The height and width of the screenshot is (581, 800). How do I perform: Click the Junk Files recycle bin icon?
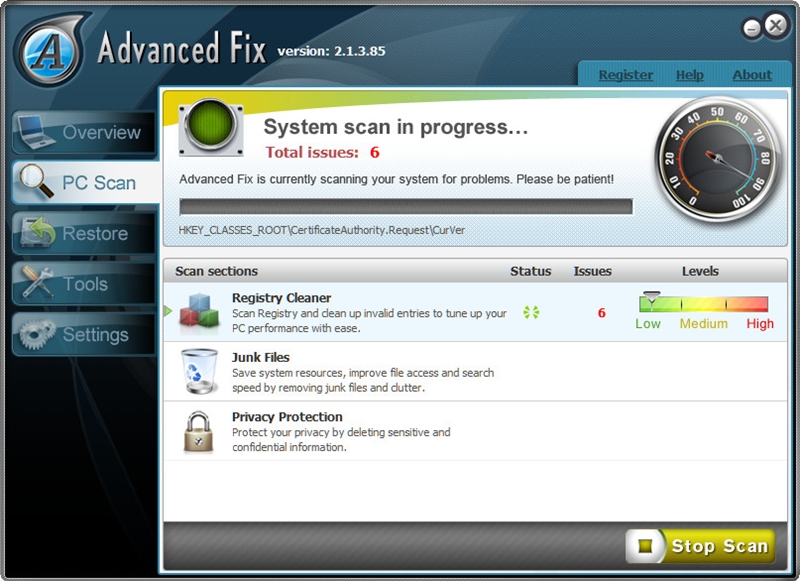click(x=199, y=371)
